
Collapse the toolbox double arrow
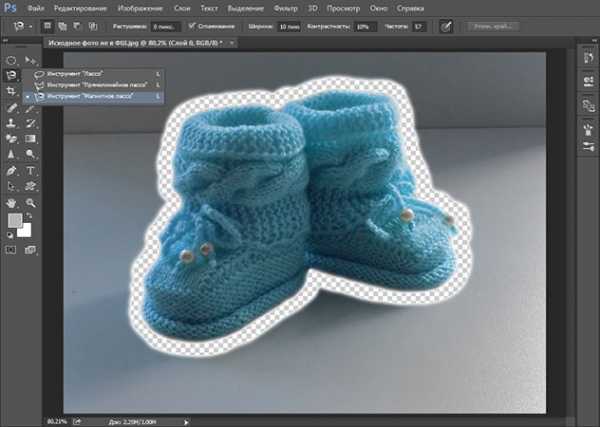point(5,40)
